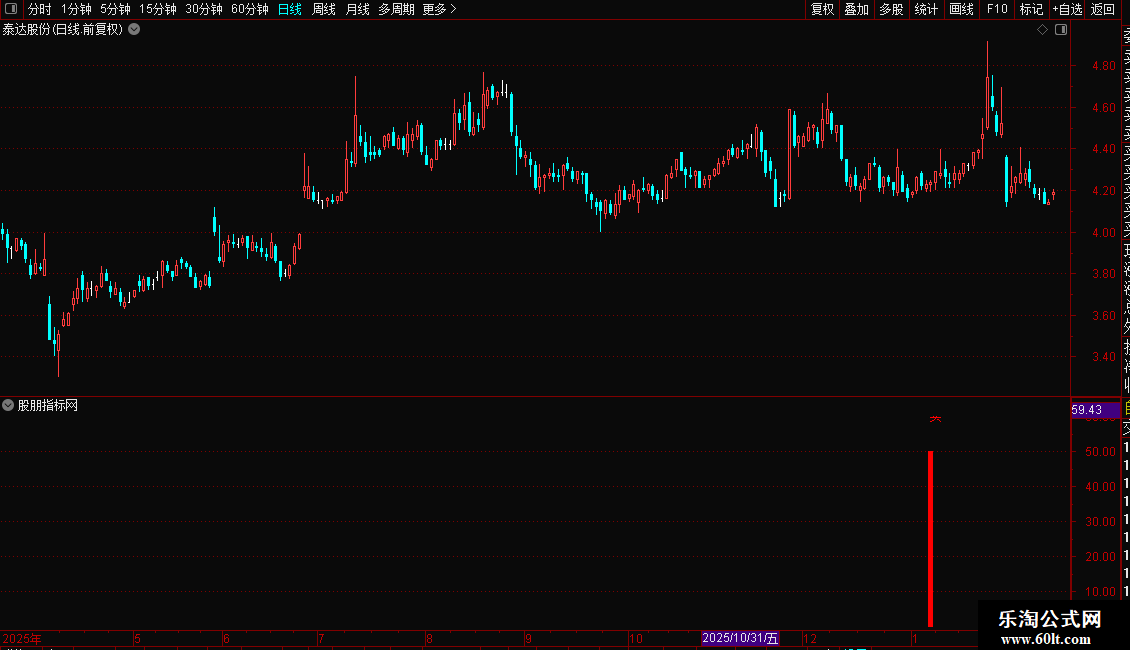Viewport: 1130px width, 650px height.
Task: Click the diamond icon on chart header
Action: [1042, 30]
